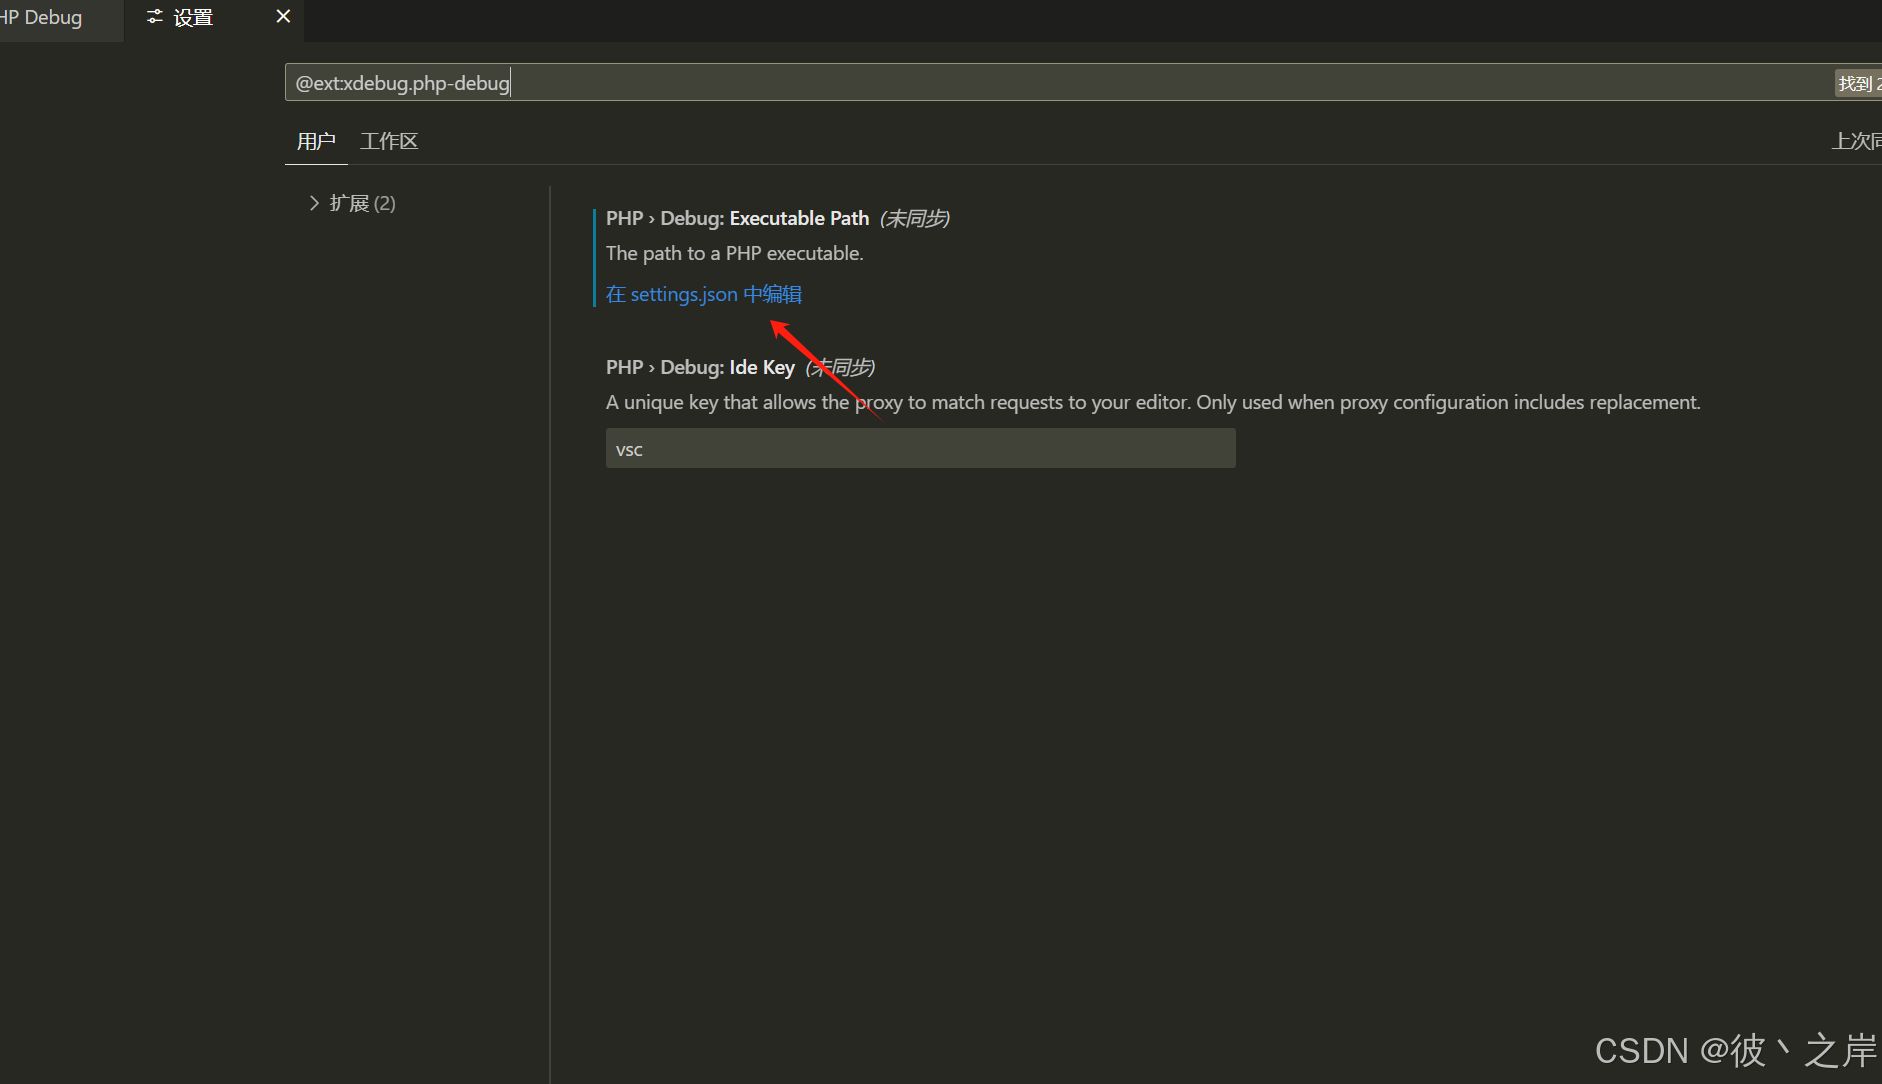Click the cursor position in the search field
This screenshot has width=1882, height=1084.
click(511, 82)
